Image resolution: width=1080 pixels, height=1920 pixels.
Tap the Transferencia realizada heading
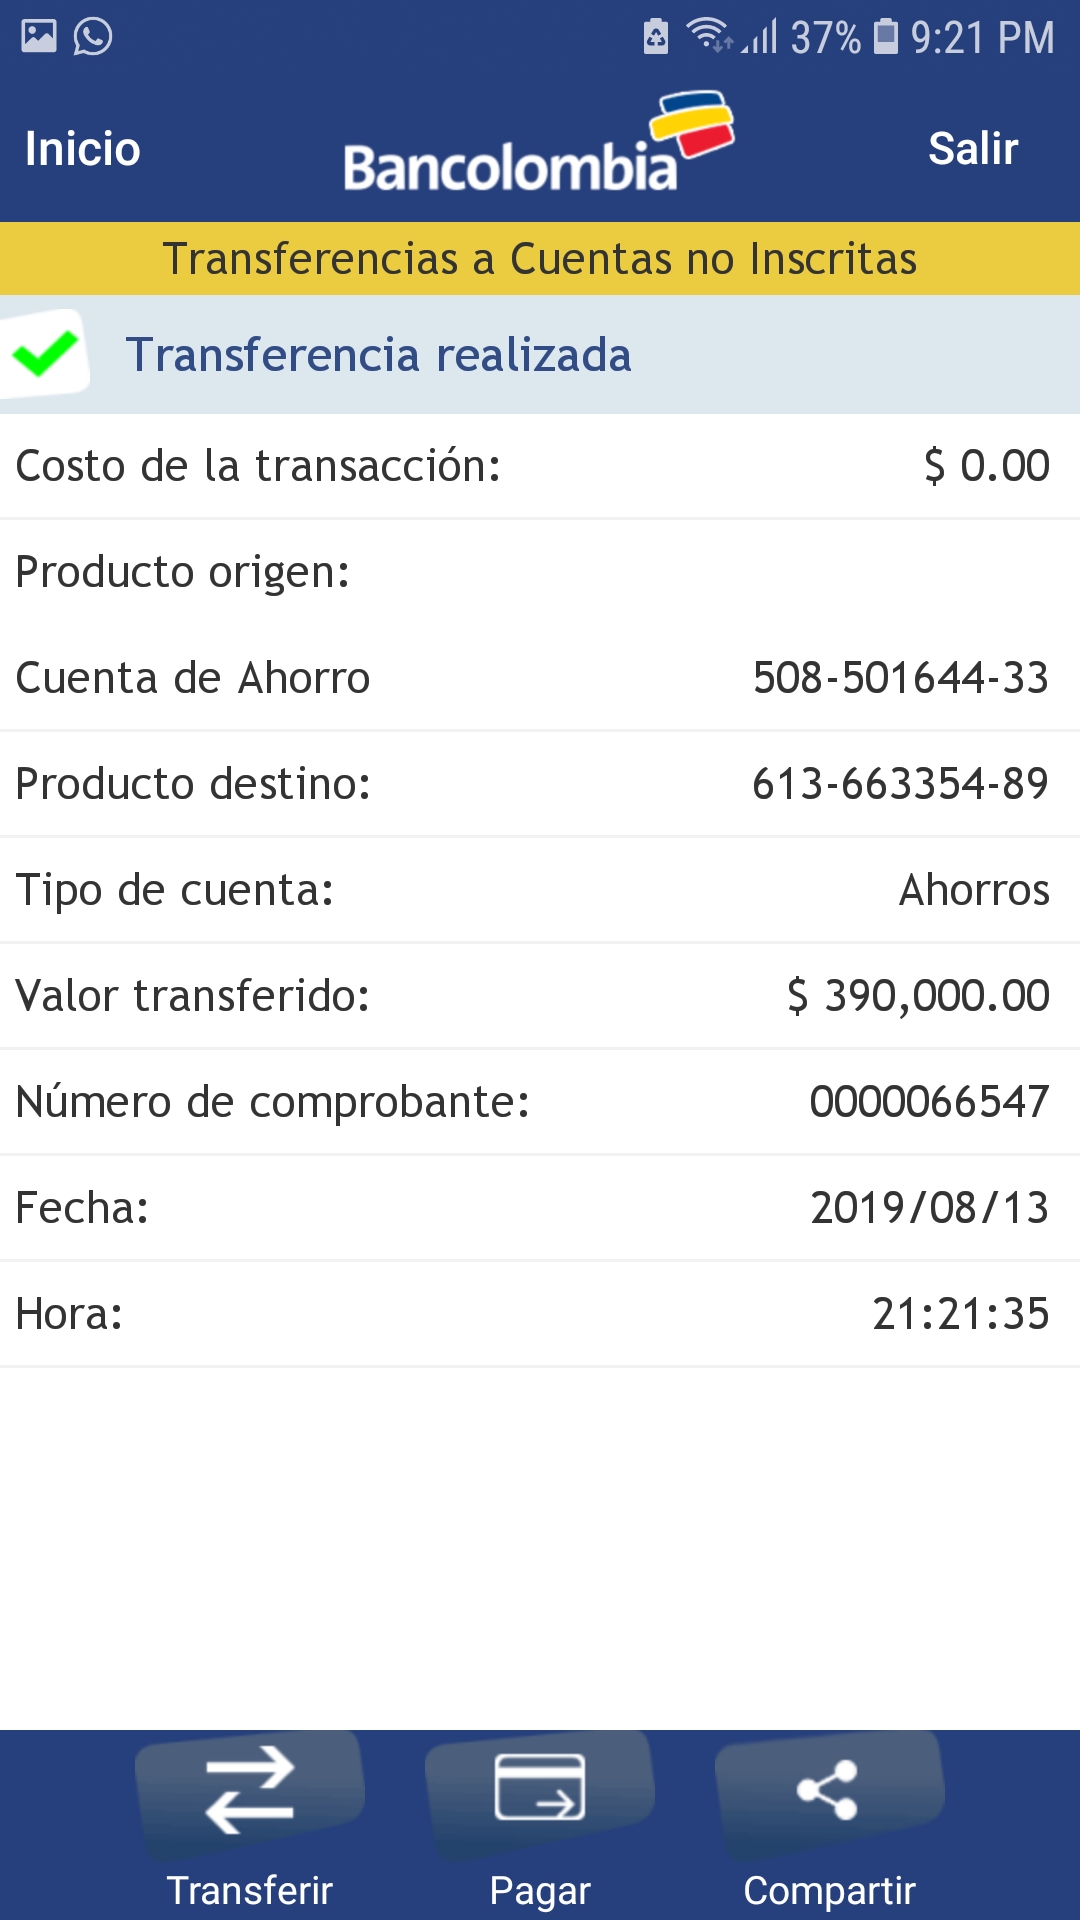click(378, 355)
